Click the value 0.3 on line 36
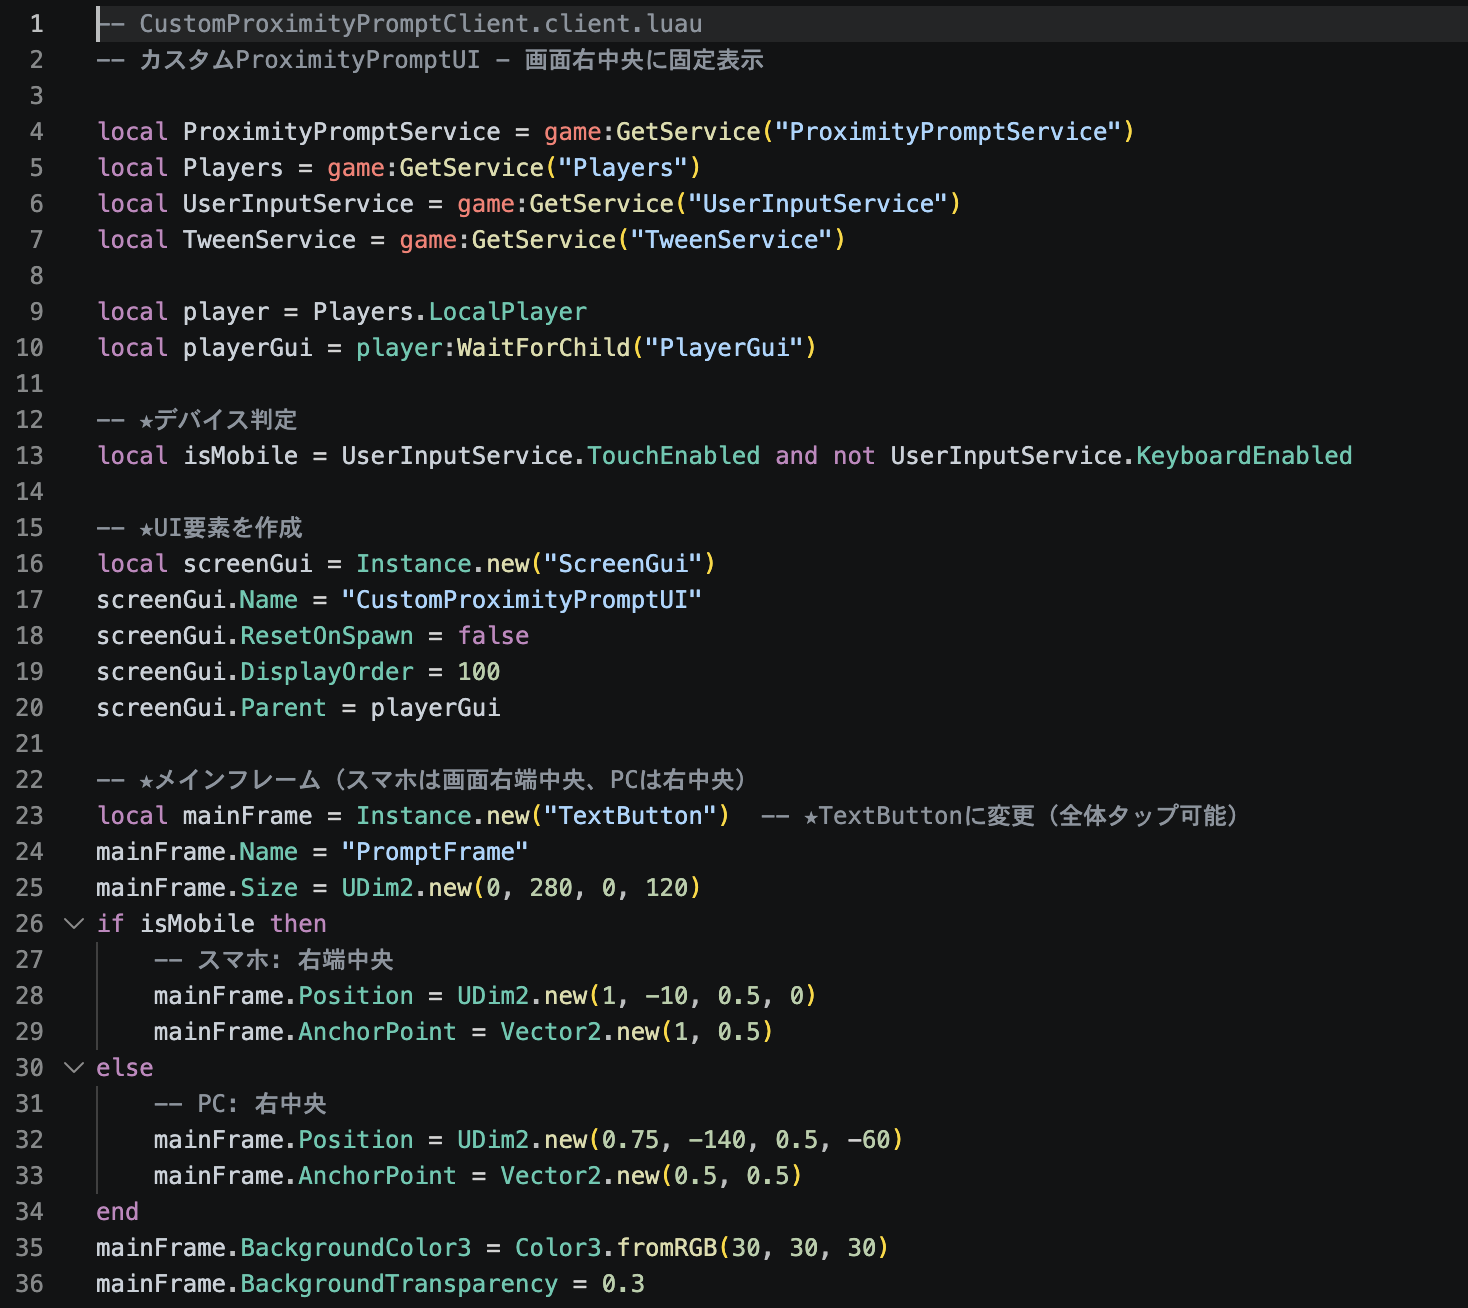This screenshot has width=1468, height=1308. tap(623, 1283)
